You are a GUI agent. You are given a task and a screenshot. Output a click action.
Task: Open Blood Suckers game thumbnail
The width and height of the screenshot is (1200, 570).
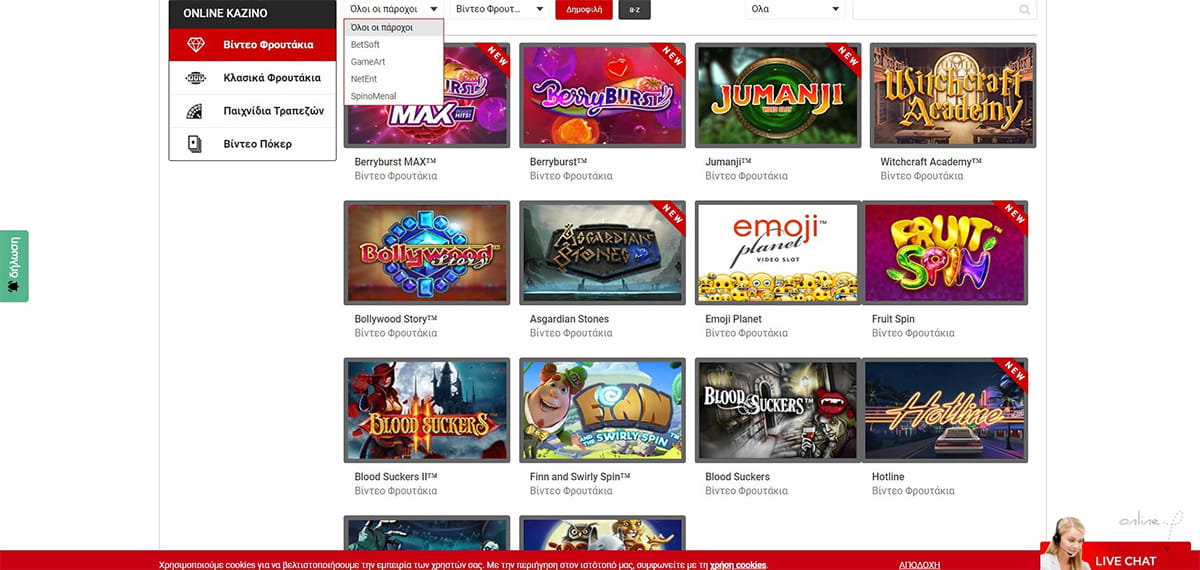[x=778, y=411]
